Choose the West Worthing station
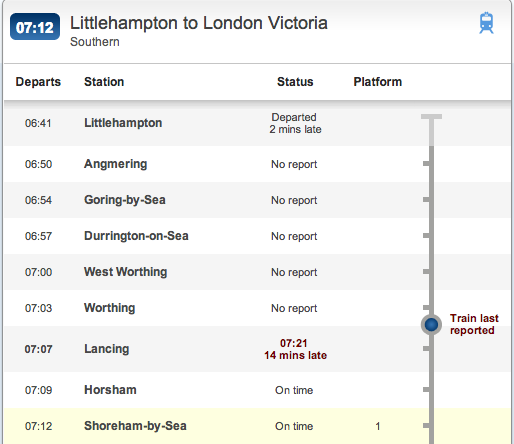 point(126,272)
